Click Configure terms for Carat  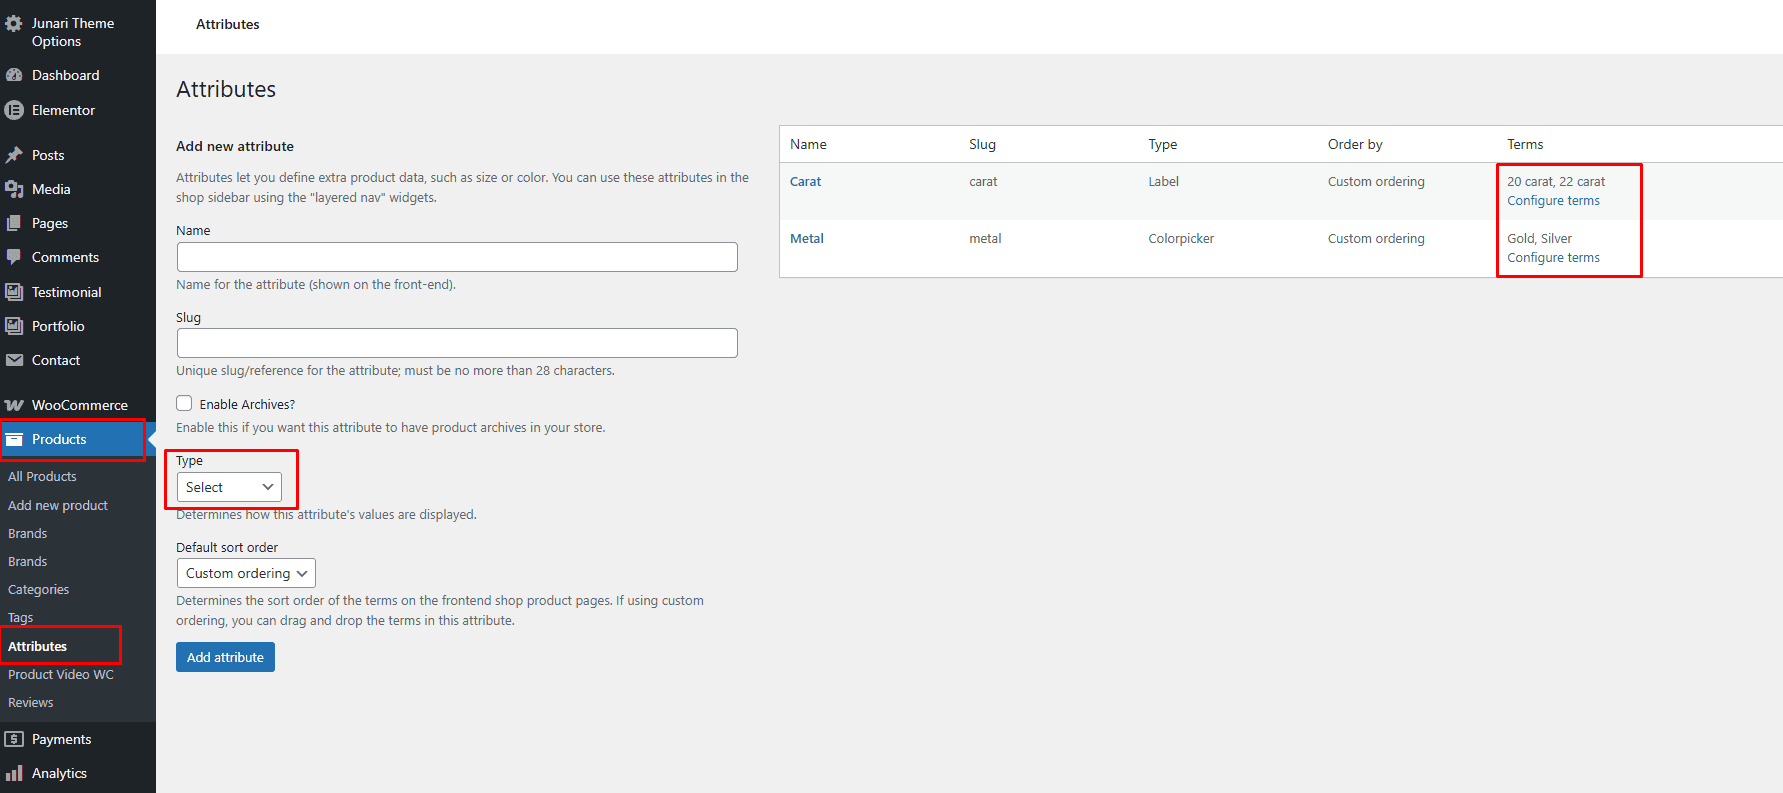[1553, 200]
